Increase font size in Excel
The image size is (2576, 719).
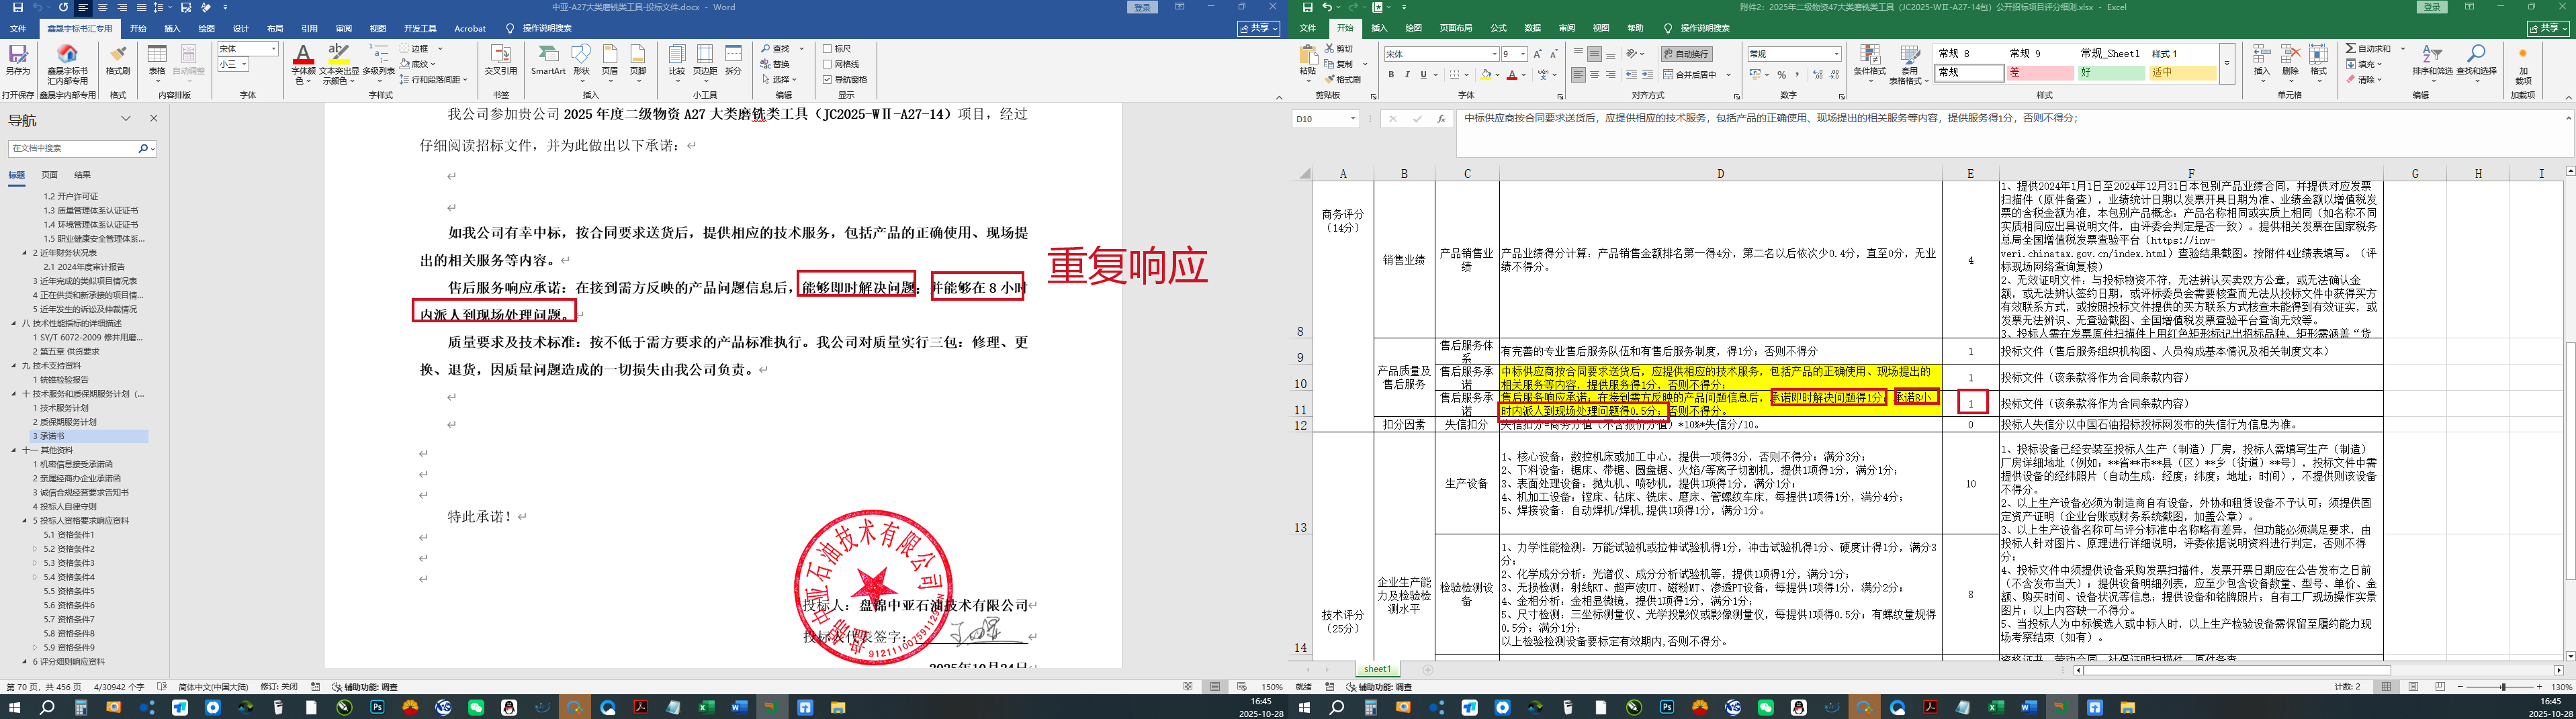pos(1537,54)
